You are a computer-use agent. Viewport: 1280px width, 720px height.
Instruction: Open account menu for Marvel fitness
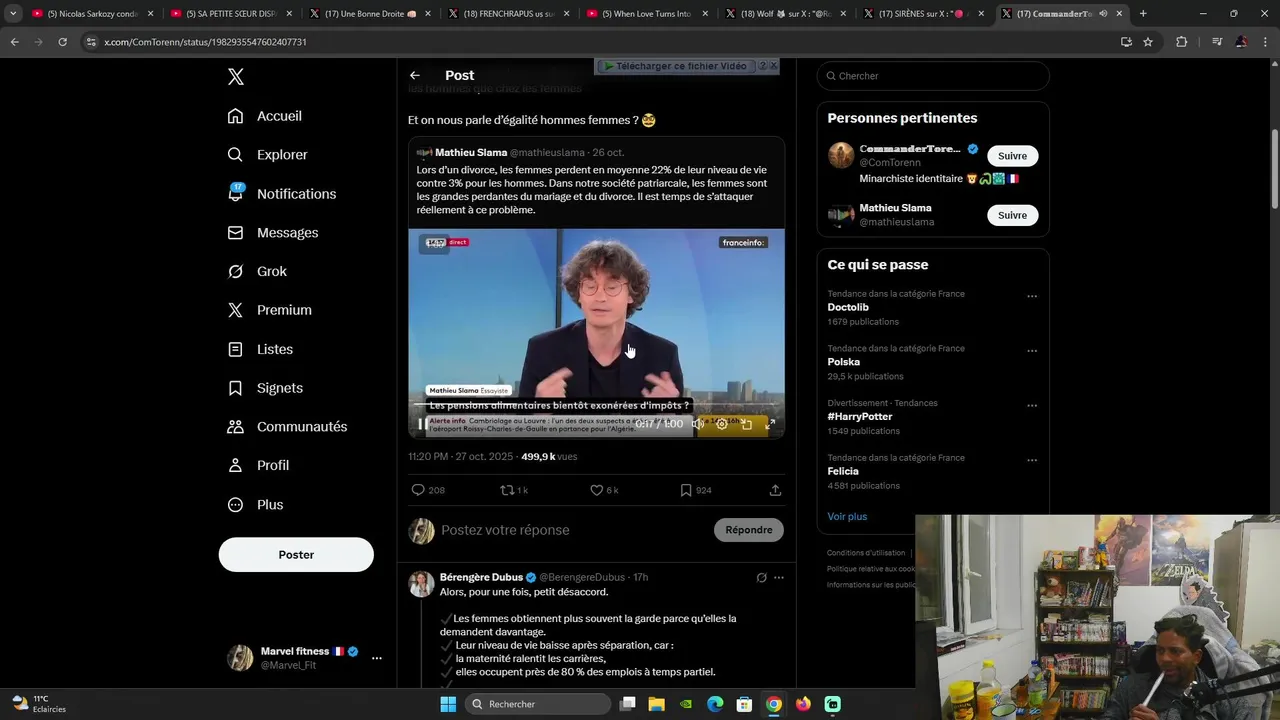(x=376, y=658)
